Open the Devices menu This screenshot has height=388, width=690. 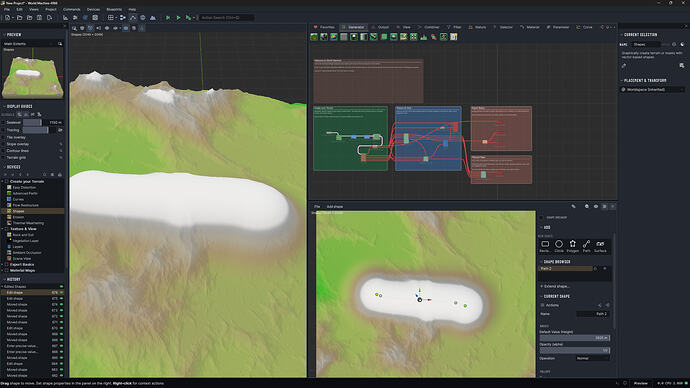pos(93,9)
